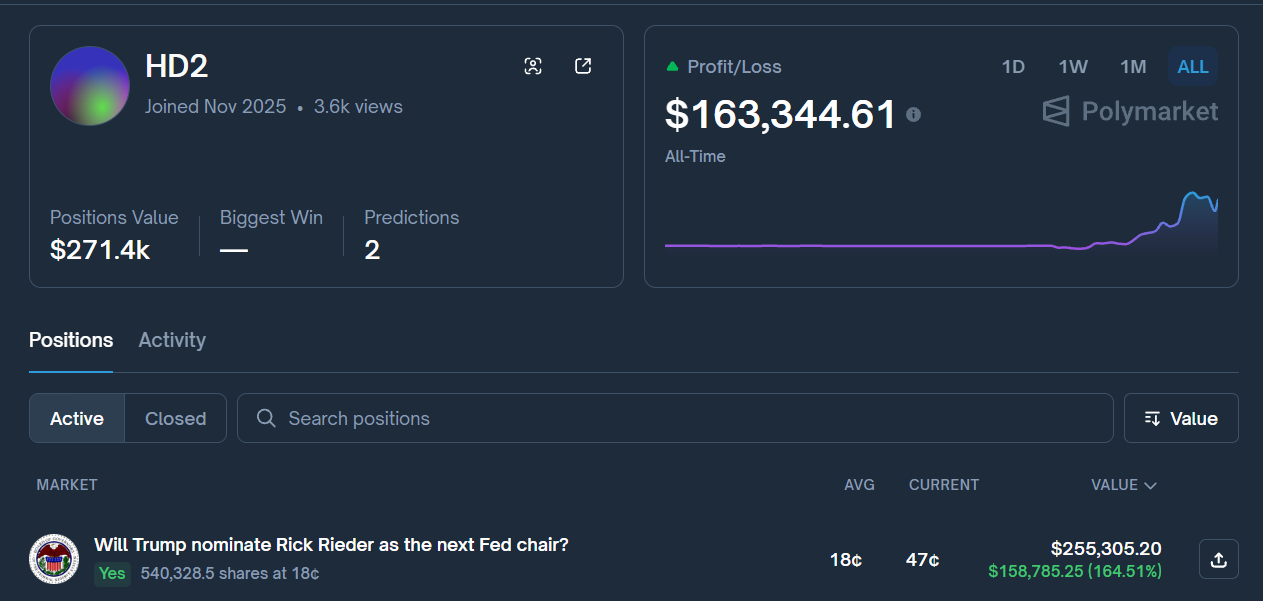Click the Polymarket logo

tap(1130, 111)
